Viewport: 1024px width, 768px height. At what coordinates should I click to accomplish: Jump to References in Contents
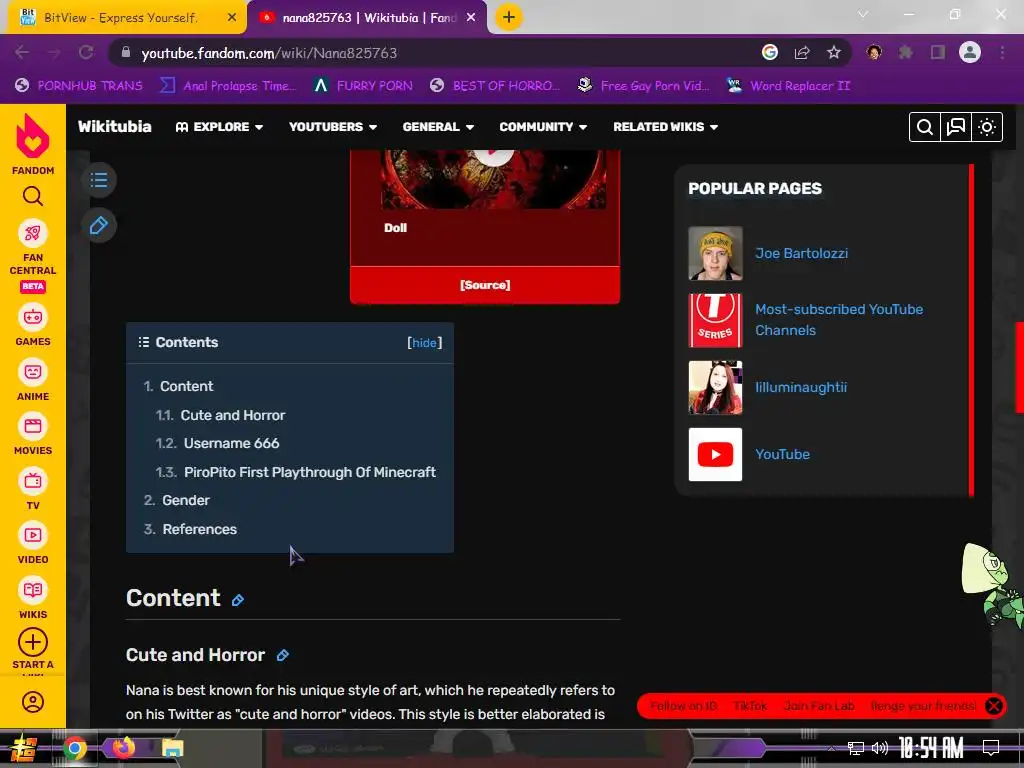[x=200, y=529]
